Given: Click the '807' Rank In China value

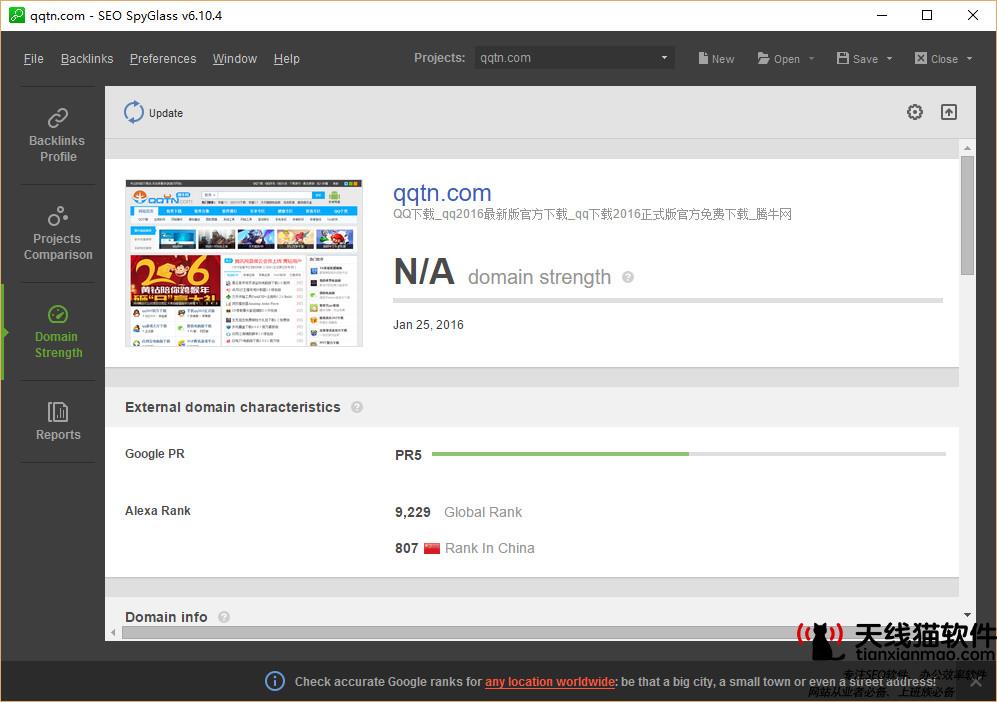Looking at the screenshot, I should coord(406,548).
